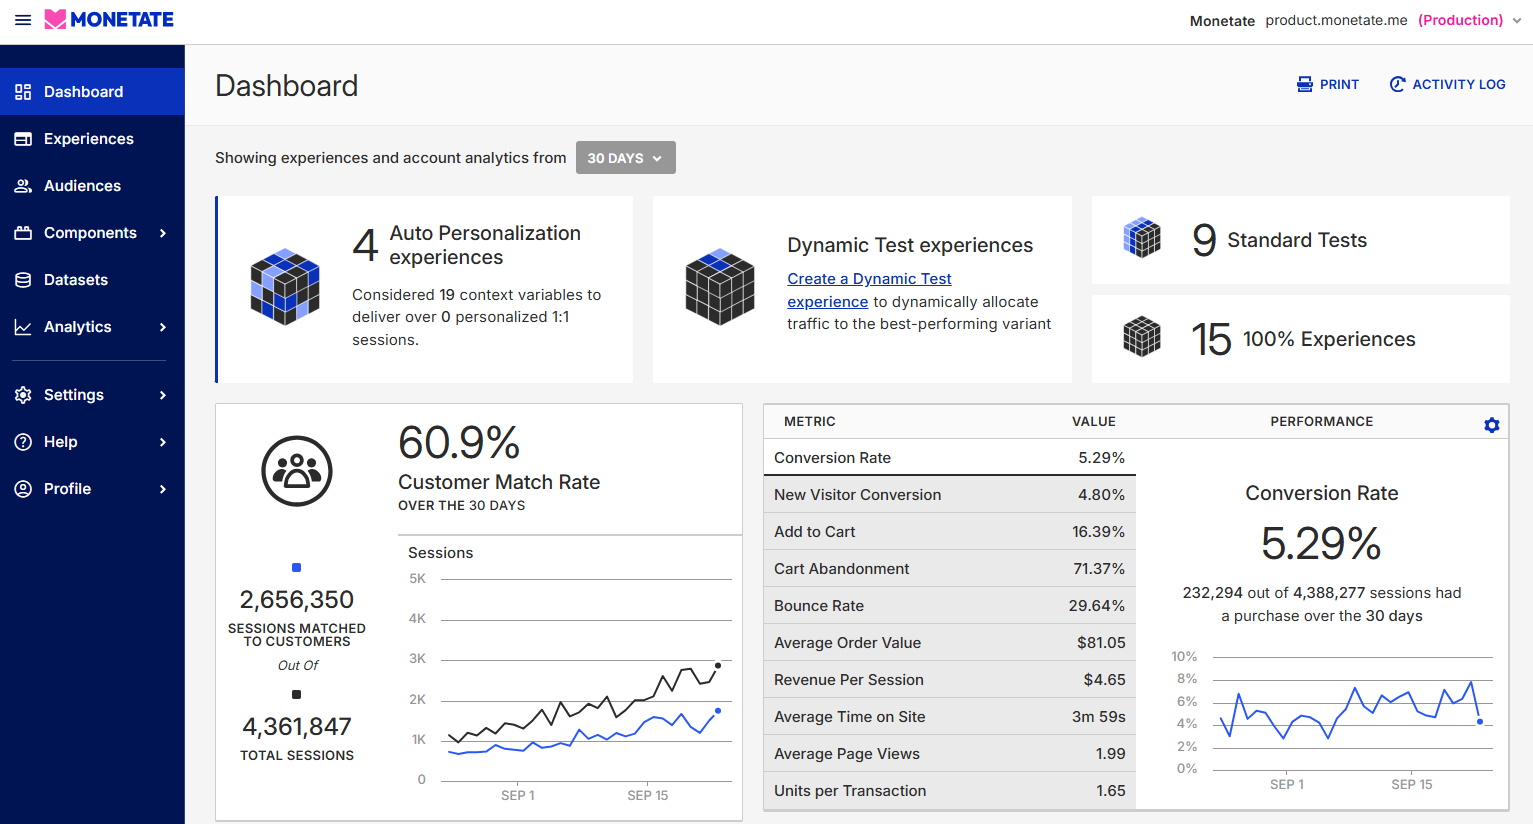Click the Analytics chart icon

[x=23, y=327]
